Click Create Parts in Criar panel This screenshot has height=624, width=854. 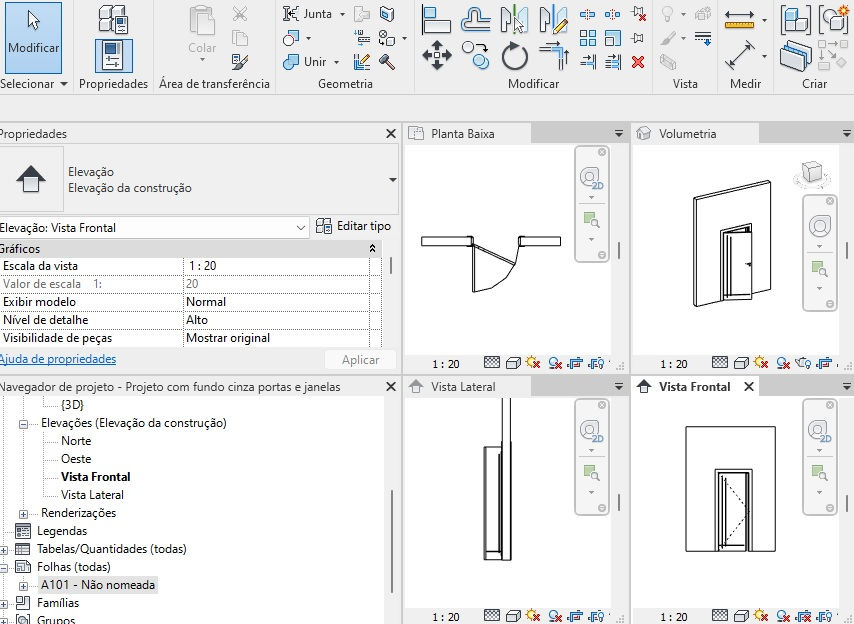point(833,20)
